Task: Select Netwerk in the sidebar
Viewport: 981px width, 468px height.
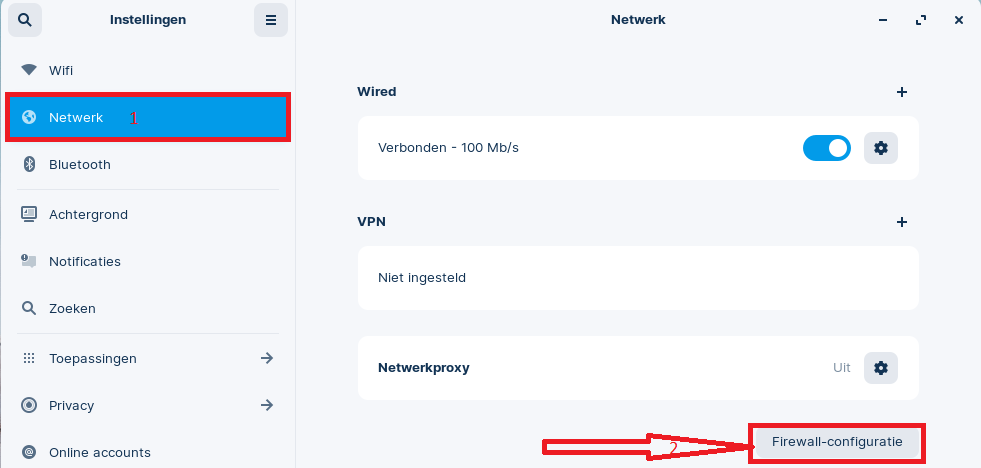Action: 148,117
